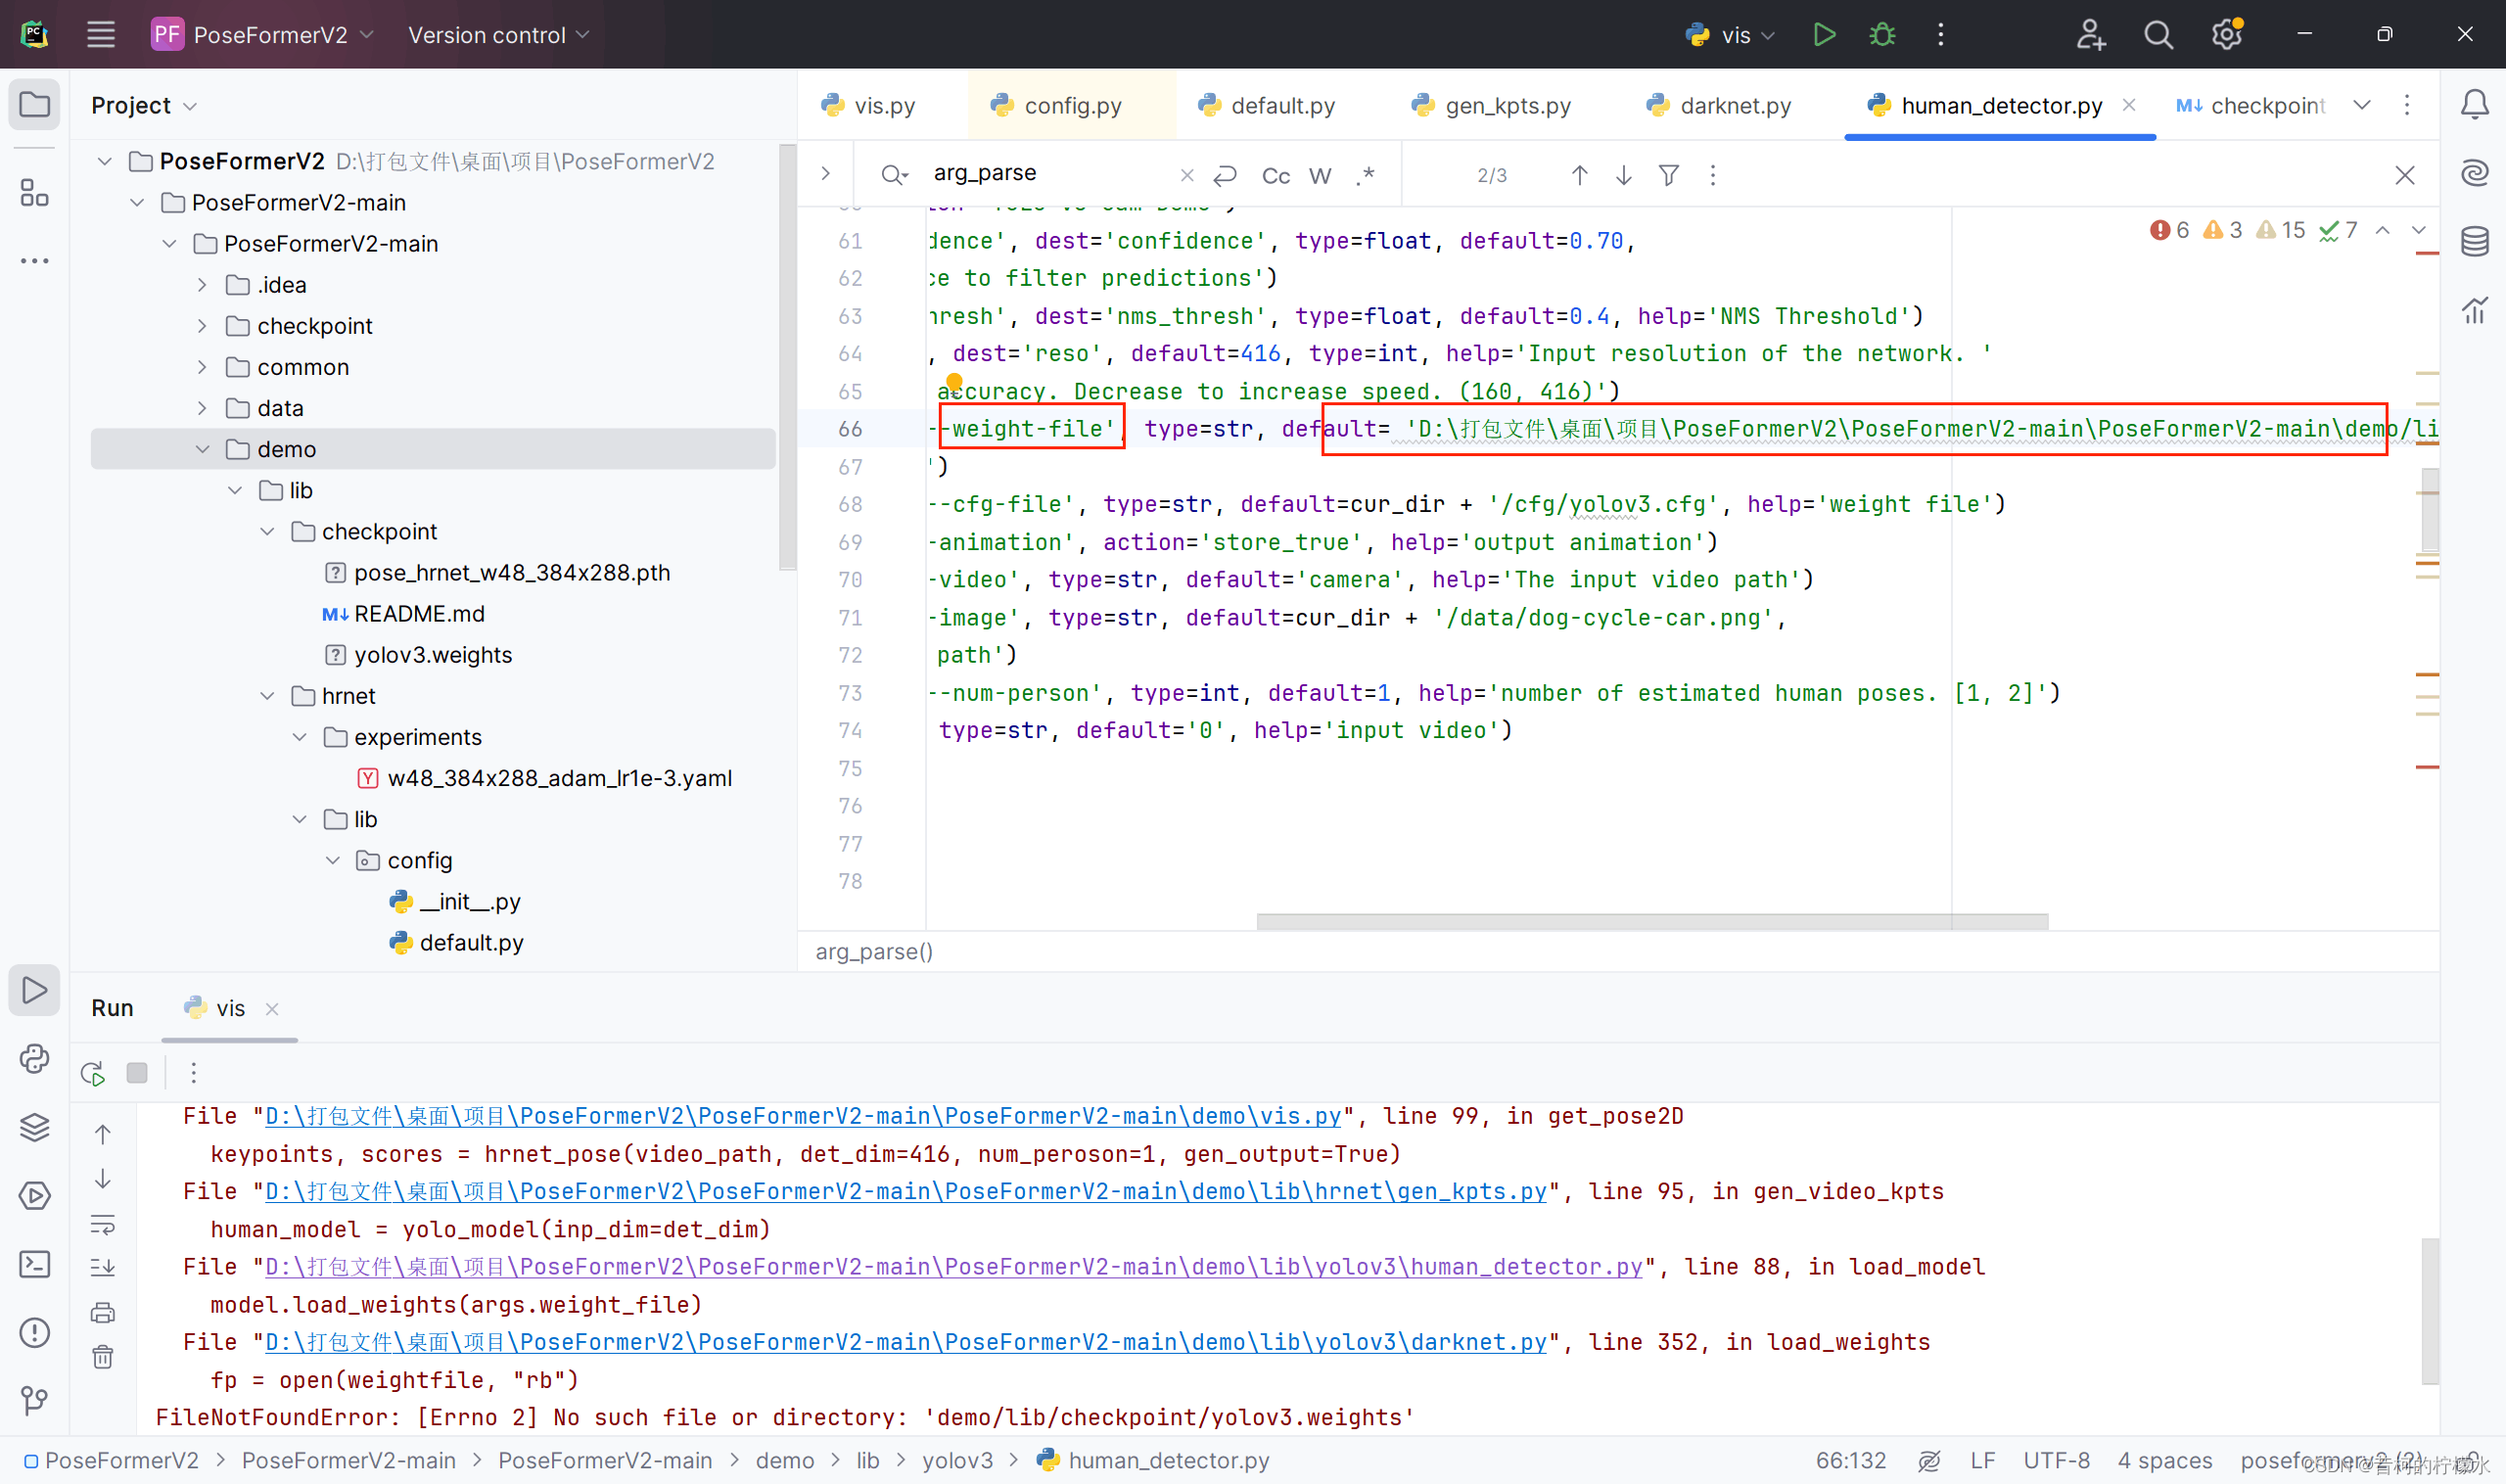Toggle whole Words (W) search option
The image size is (2506, 1484).
[1320, 176]
